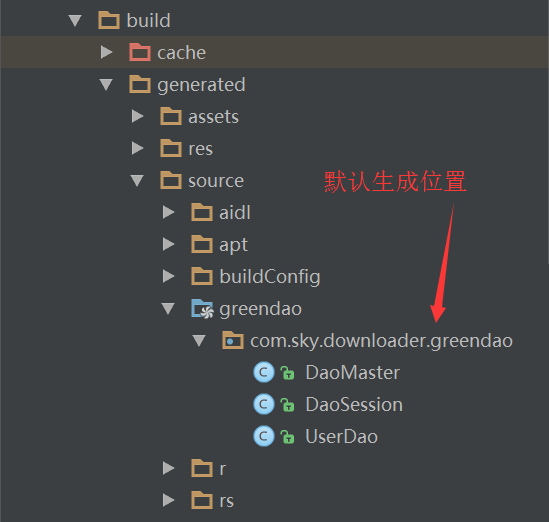
Task: Click the source folder icon
Action: tap(171, 180)
